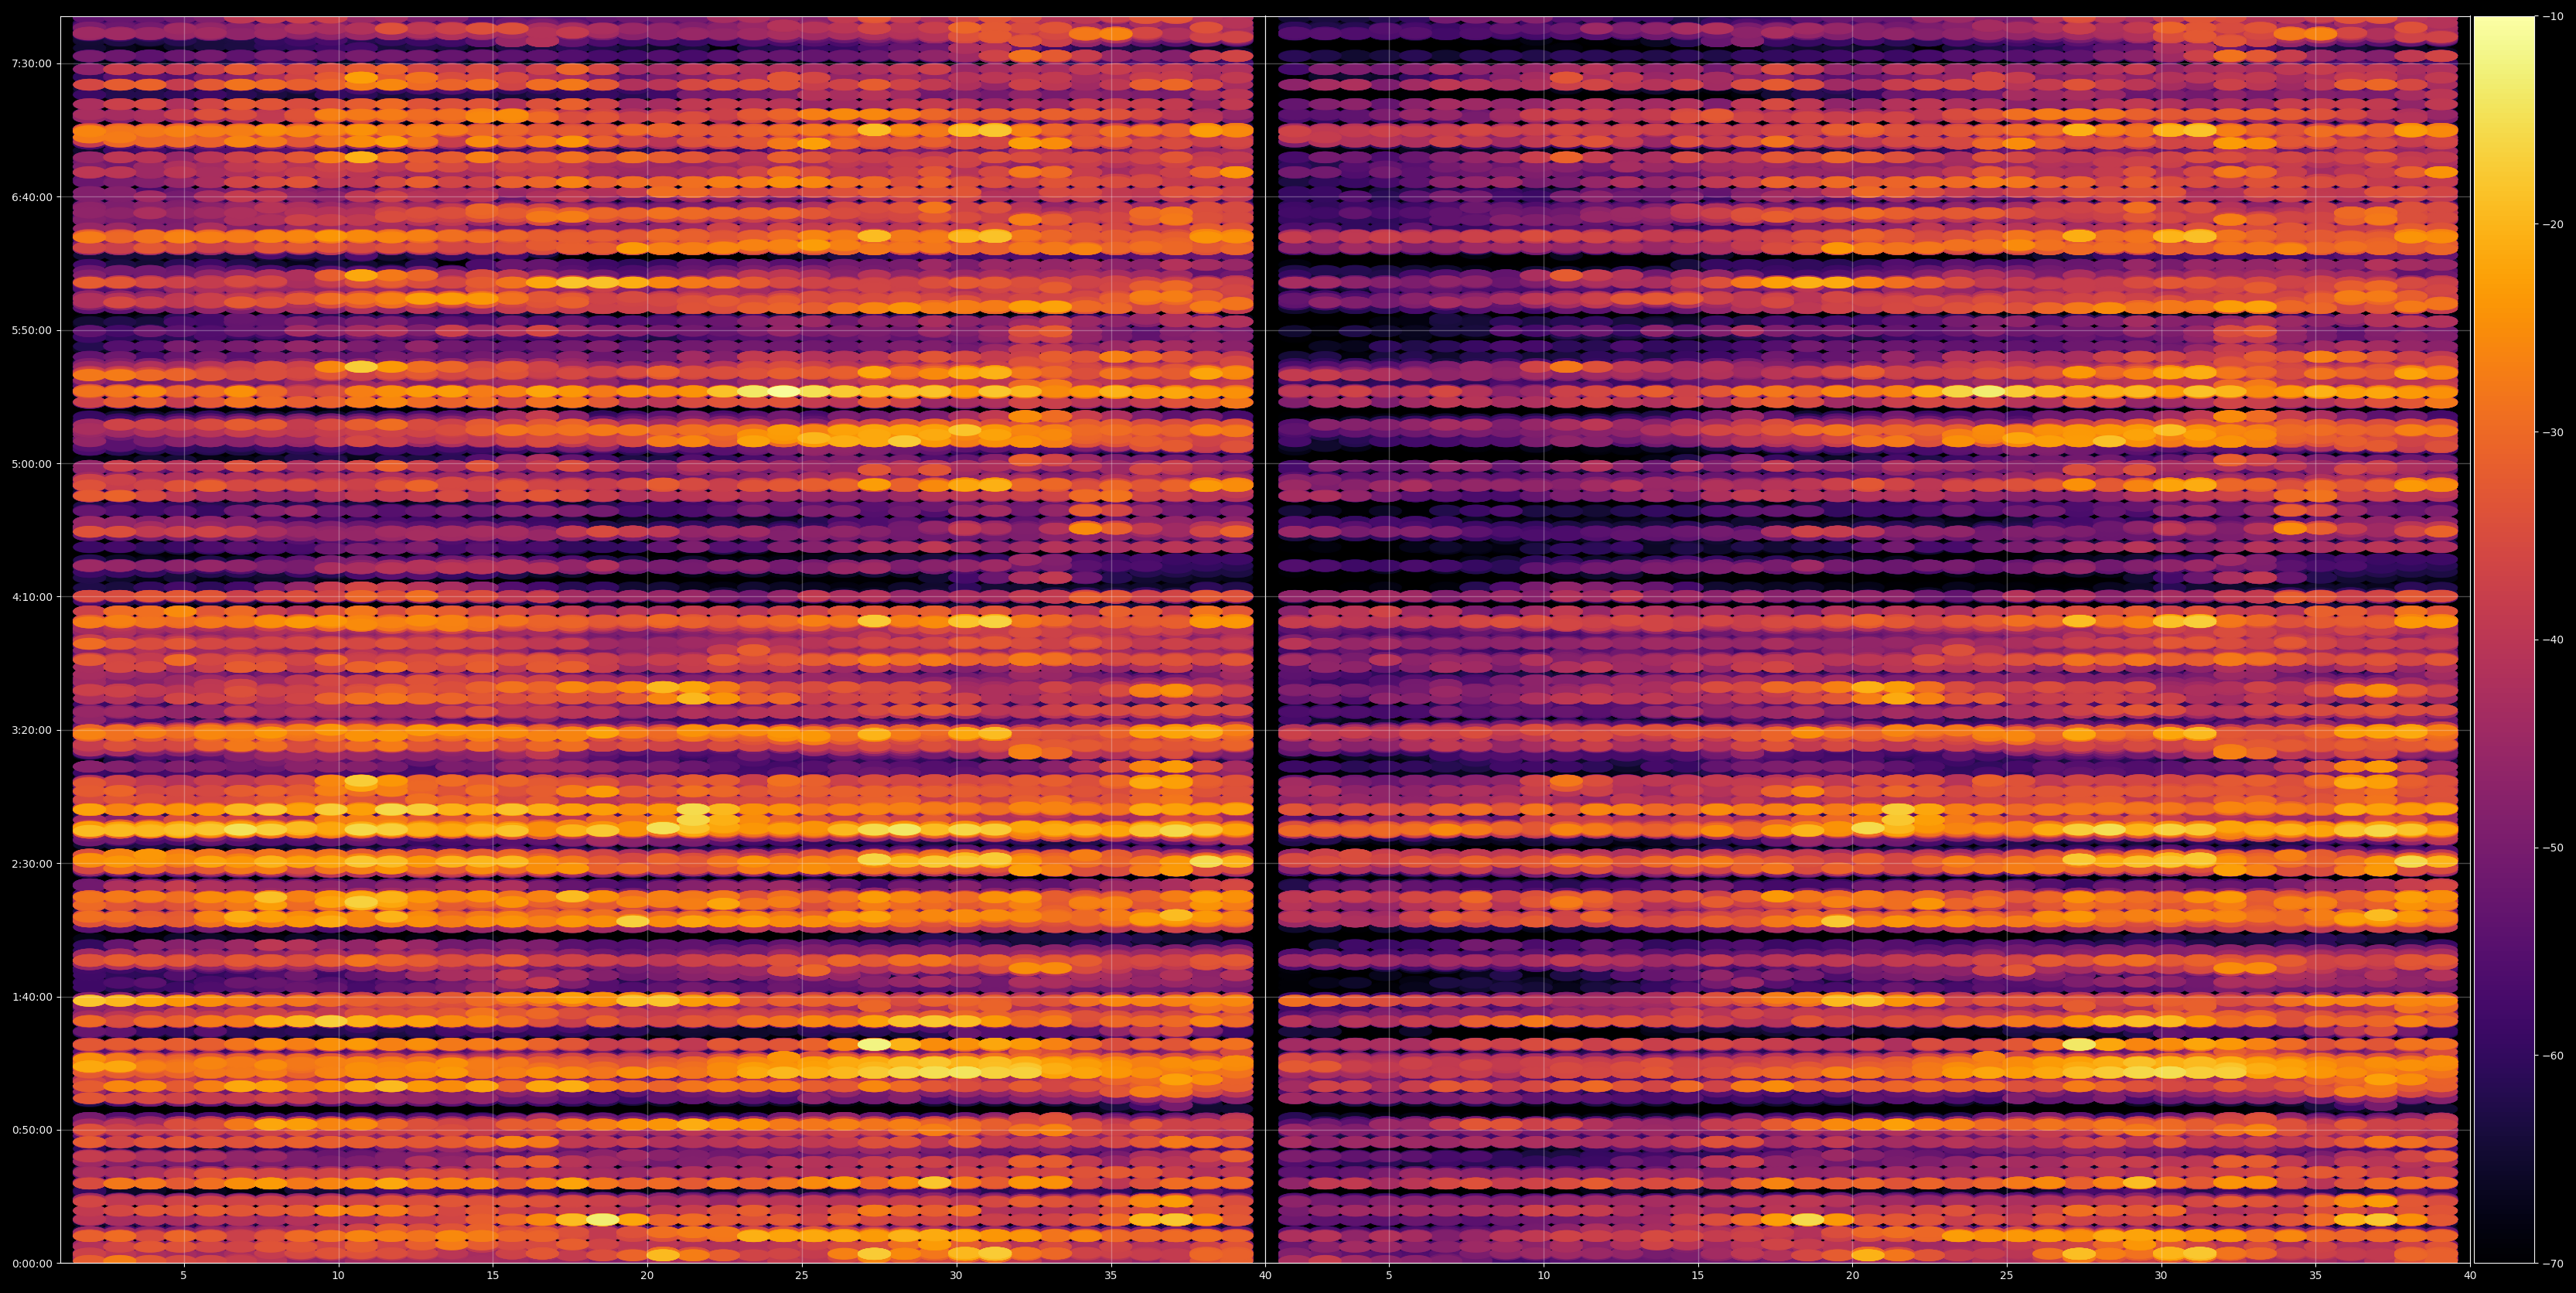The image size is (2576, 1293).
Task: Click x-axis tick 40 of the right heatmap
Action: click(2470, 1276)
